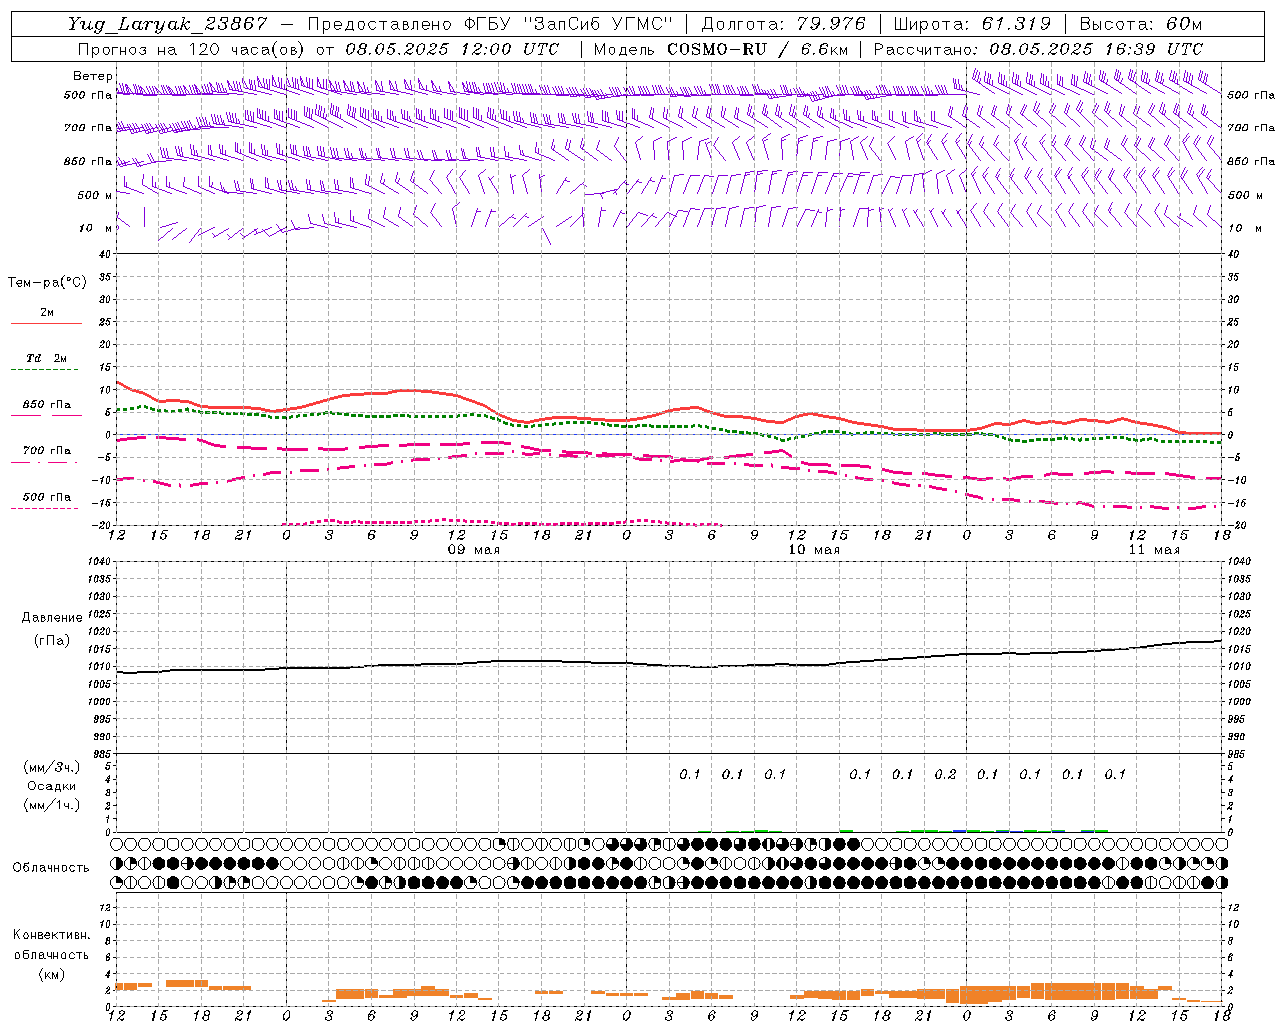
Task: Click the "Тем-ра(°C)" axis label
Action: (x=47, y=282)
